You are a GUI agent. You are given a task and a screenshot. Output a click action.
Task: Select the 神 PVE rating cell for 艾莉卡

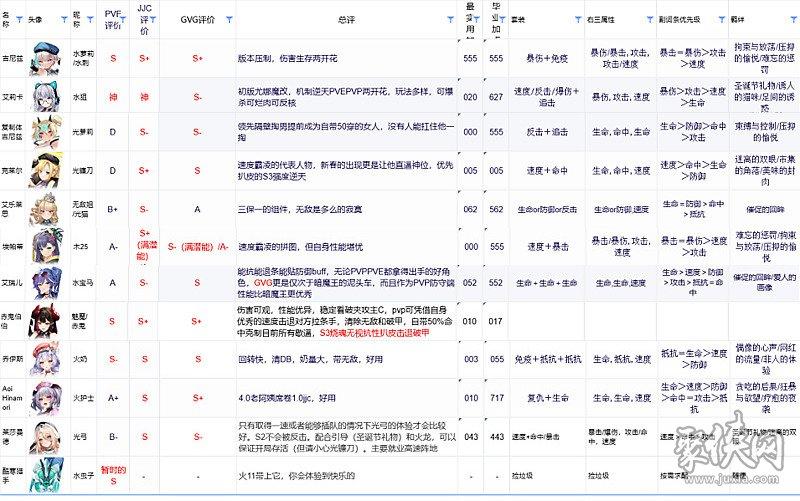point(114,96)
